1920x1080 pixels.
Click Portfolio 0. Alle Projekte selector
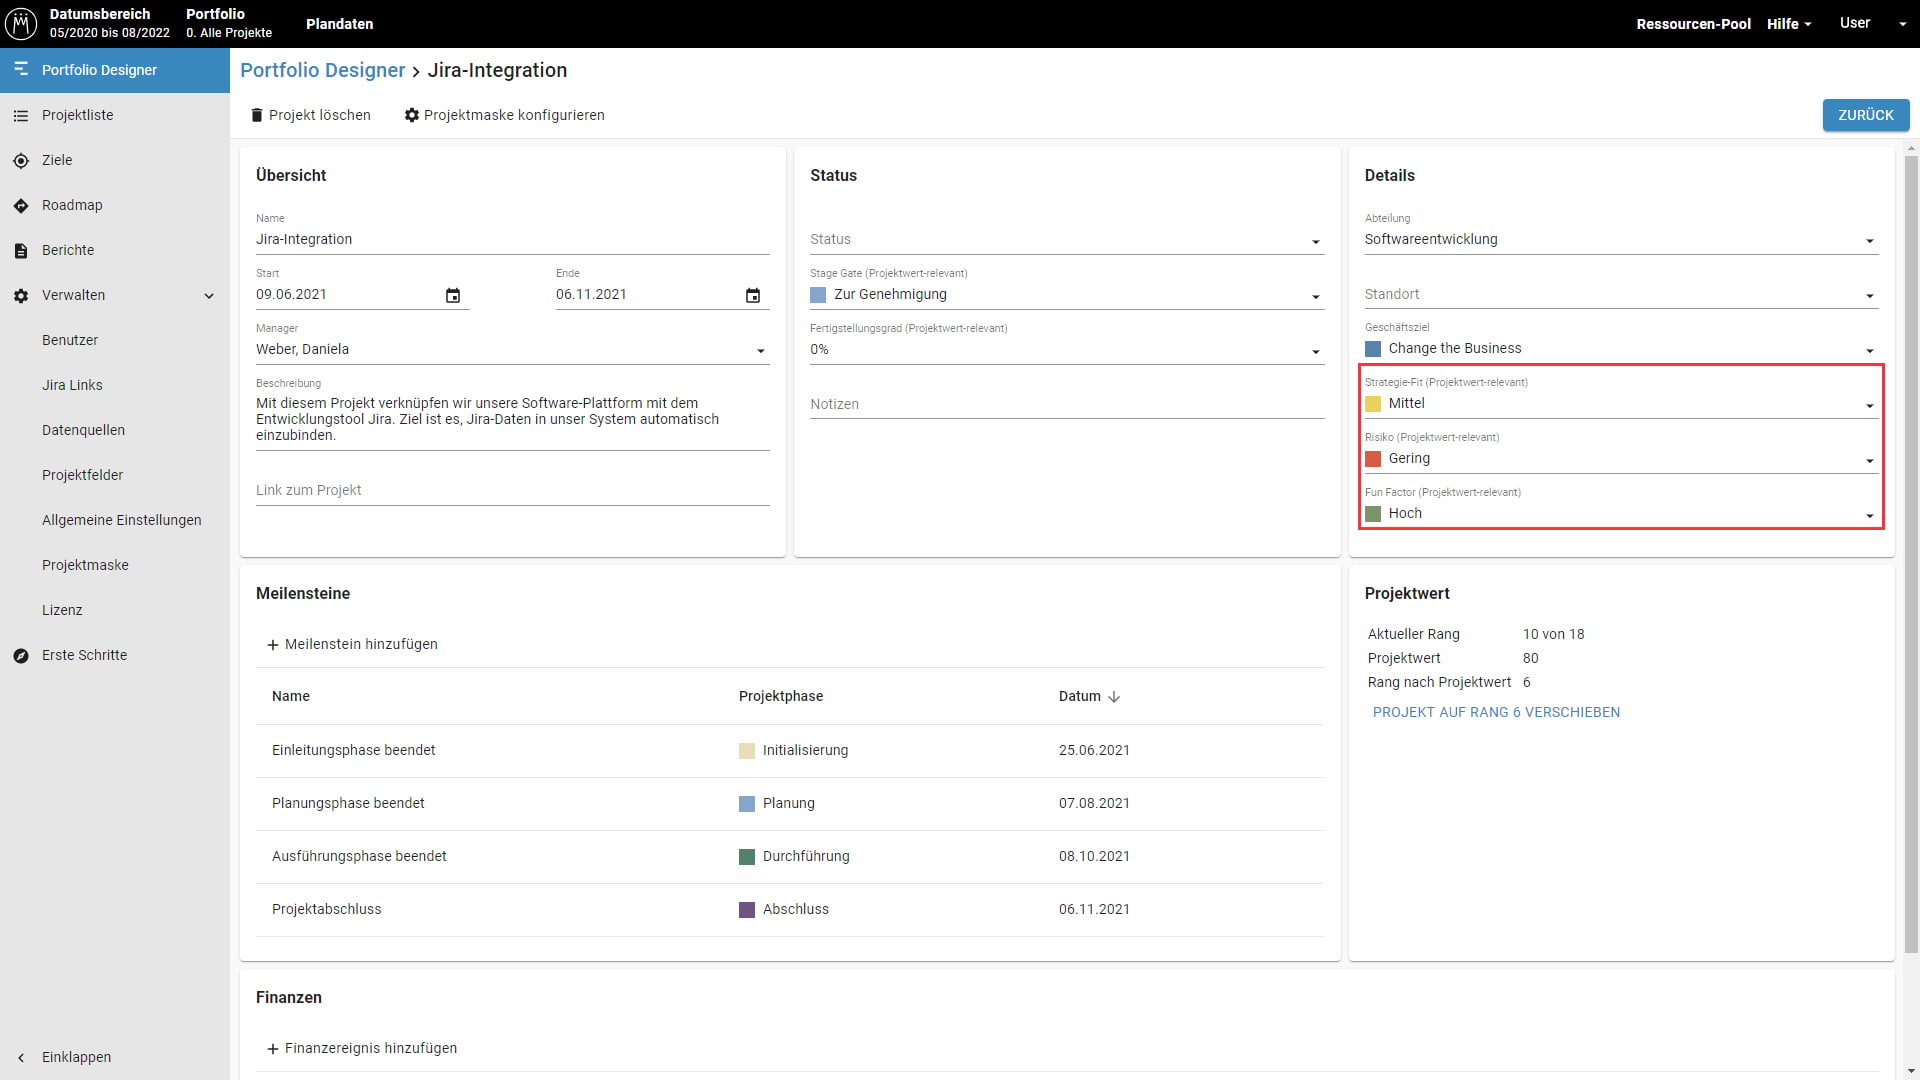(x=229, y=23)
